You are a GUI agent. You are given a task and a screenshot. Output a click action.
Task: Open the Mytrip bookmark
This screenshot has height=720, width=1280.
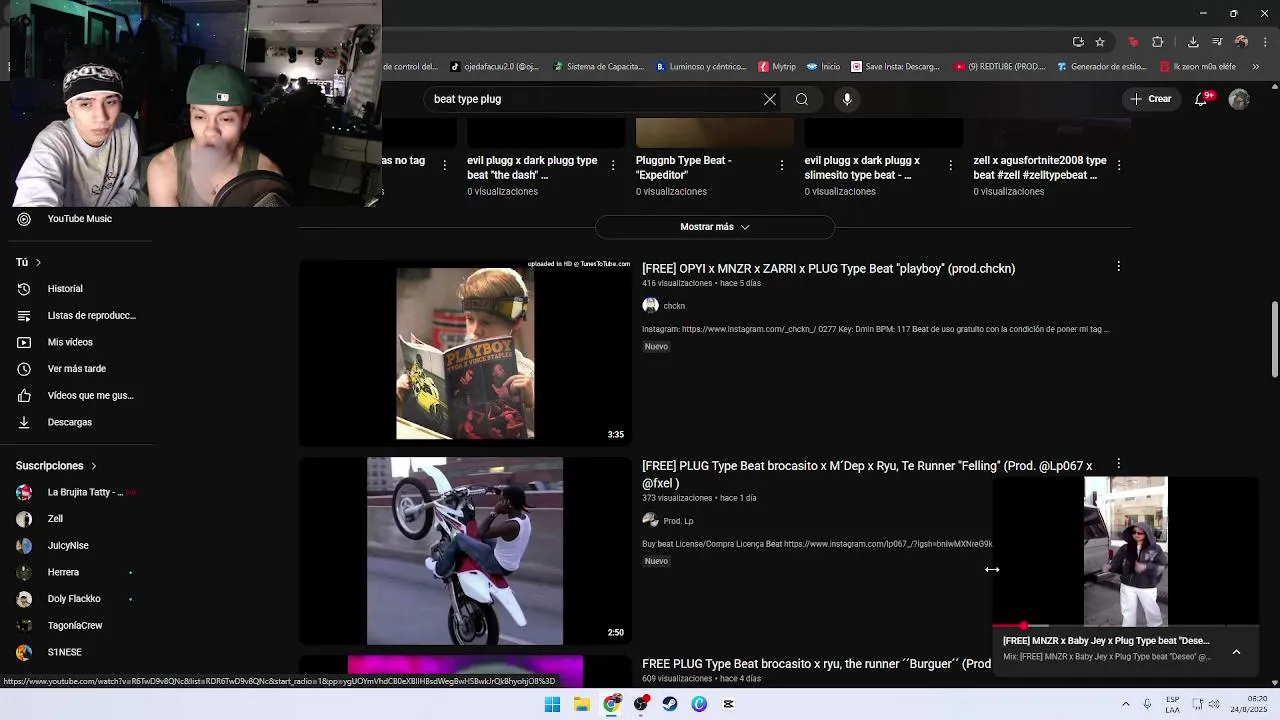777,67
